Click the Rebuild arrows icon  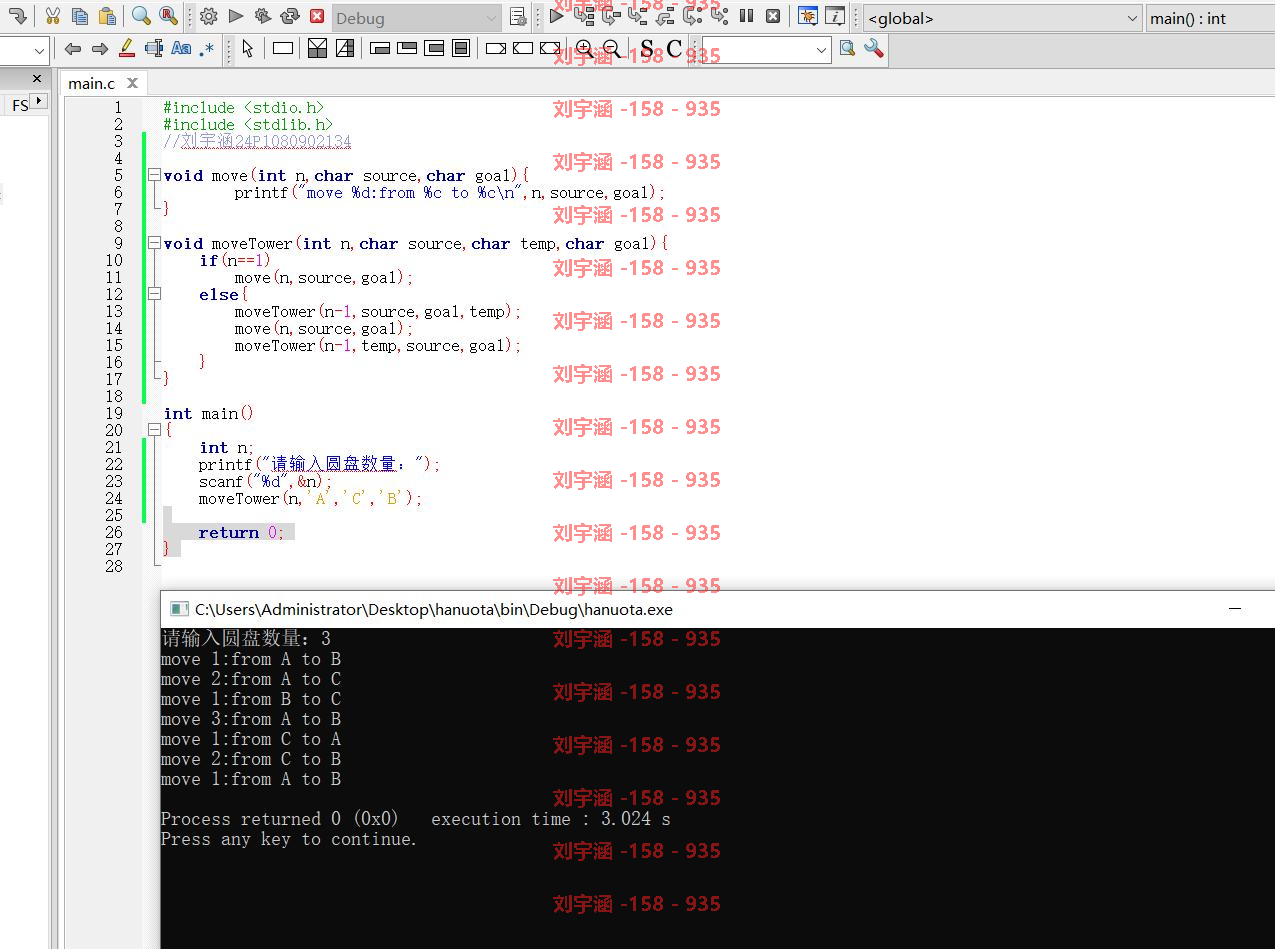click(290, 16)
